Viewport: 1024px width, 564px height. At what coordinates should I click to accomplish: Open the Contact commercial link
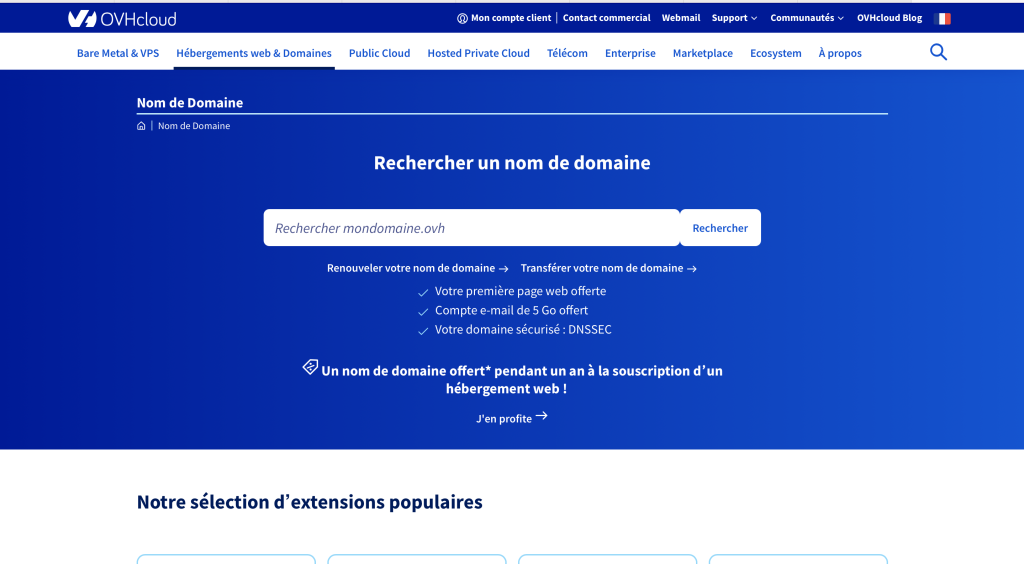pyautogui.click(x=607, y=18)
